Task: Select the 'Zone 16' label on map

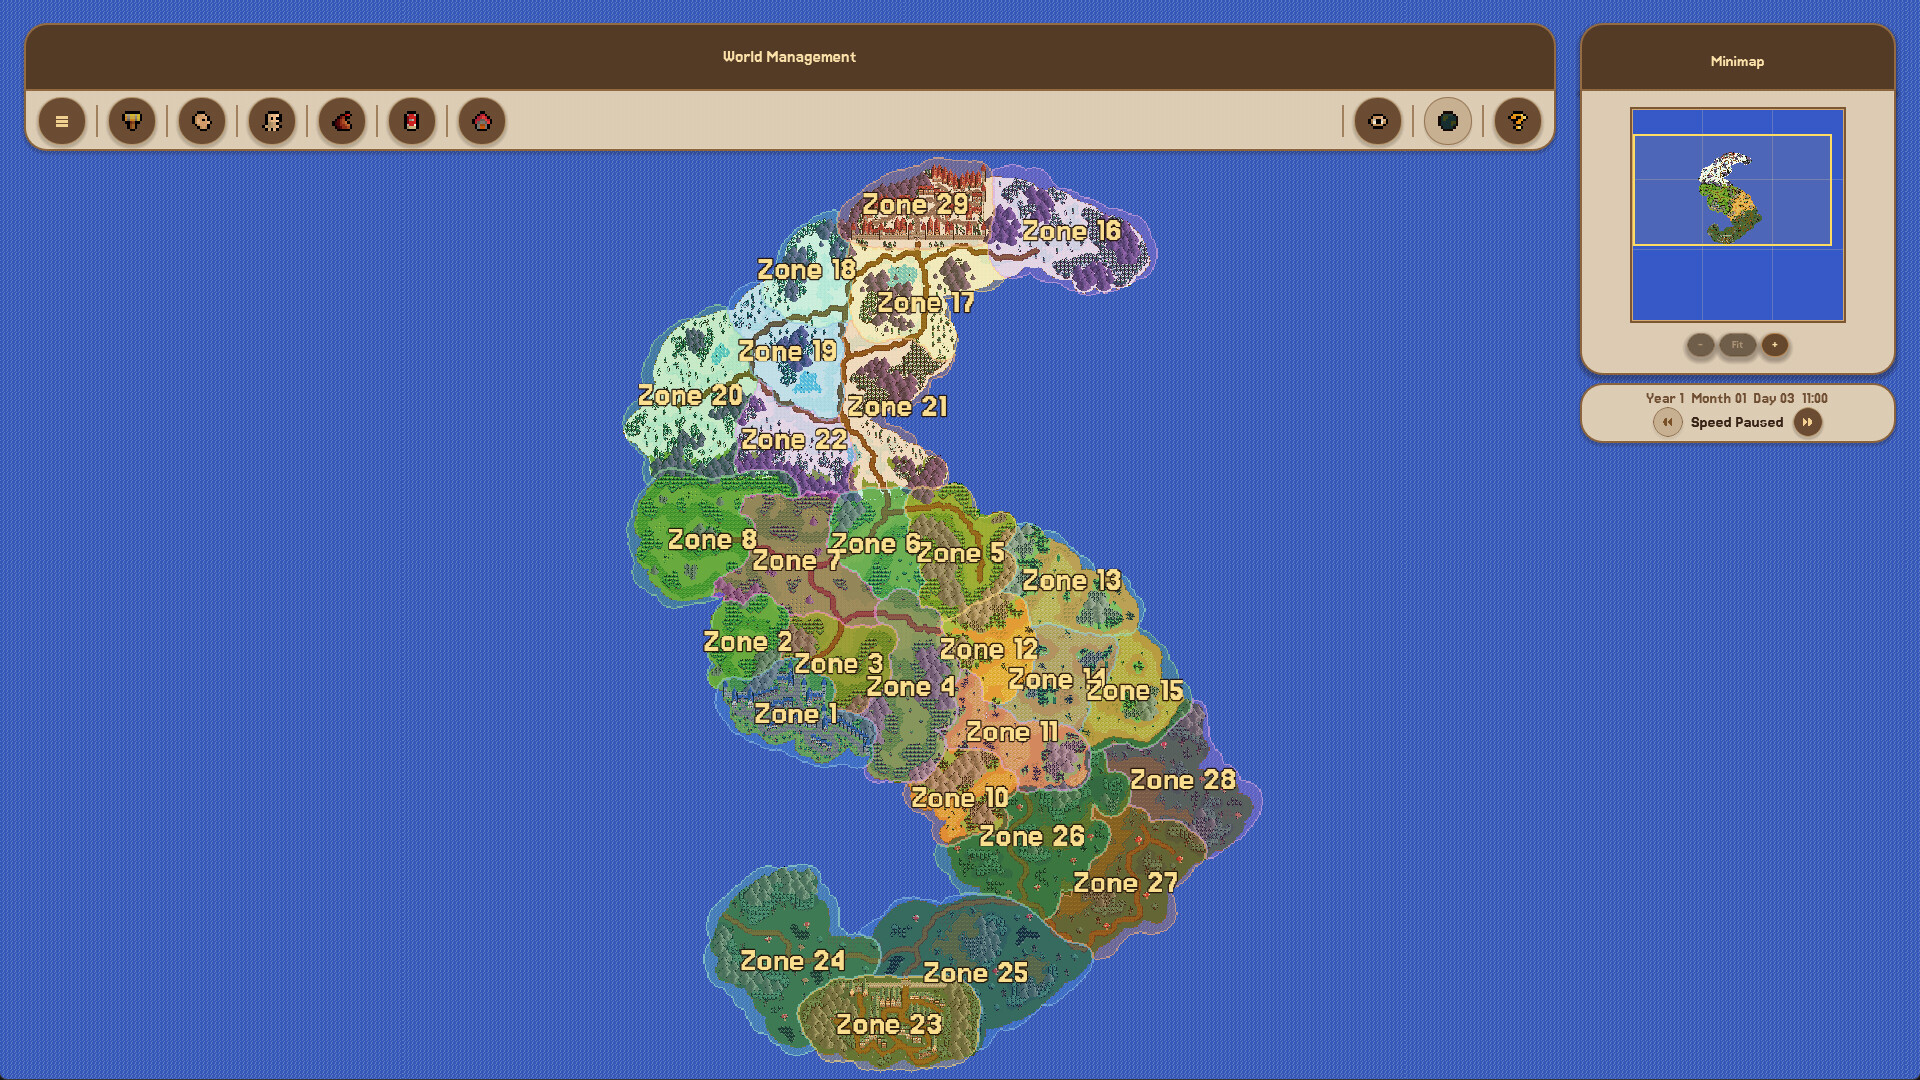Action: tap(1071, 231)
